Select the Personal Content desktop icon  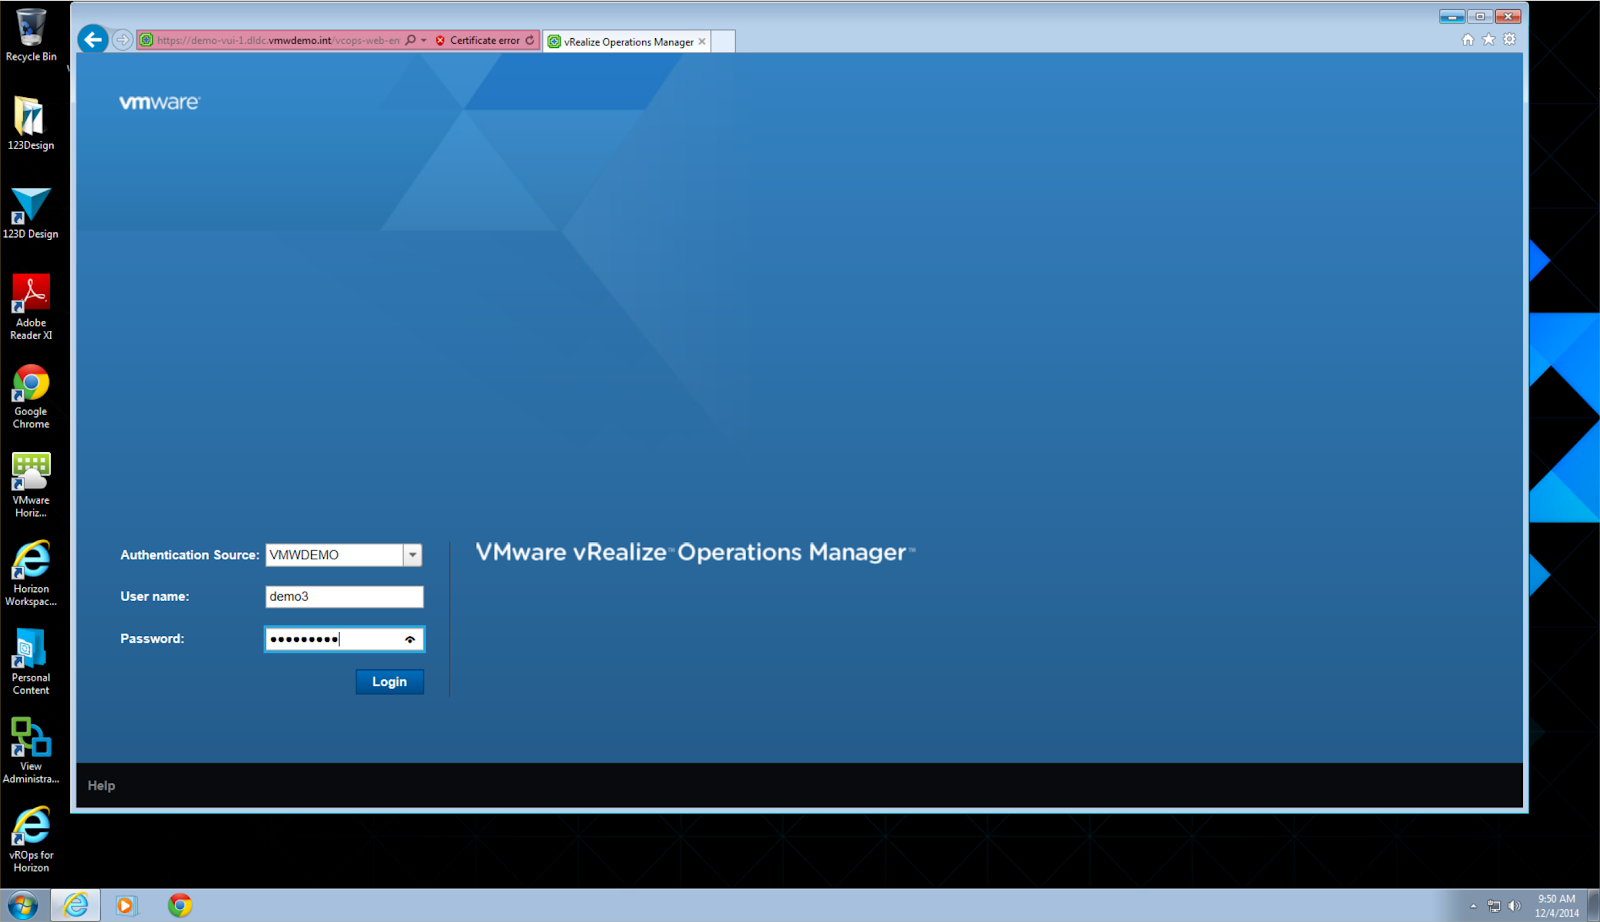point(31,662)
